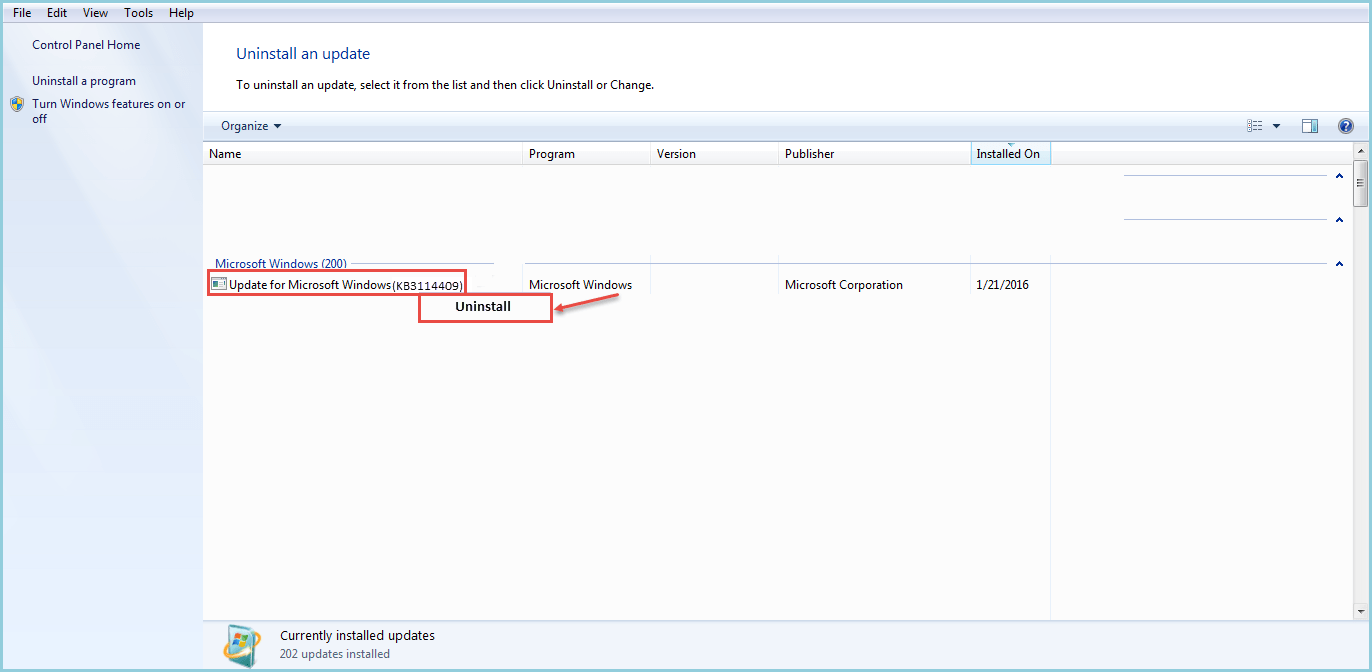
Task: Click the scrollbar down arrow
Action: [1360, 611]
